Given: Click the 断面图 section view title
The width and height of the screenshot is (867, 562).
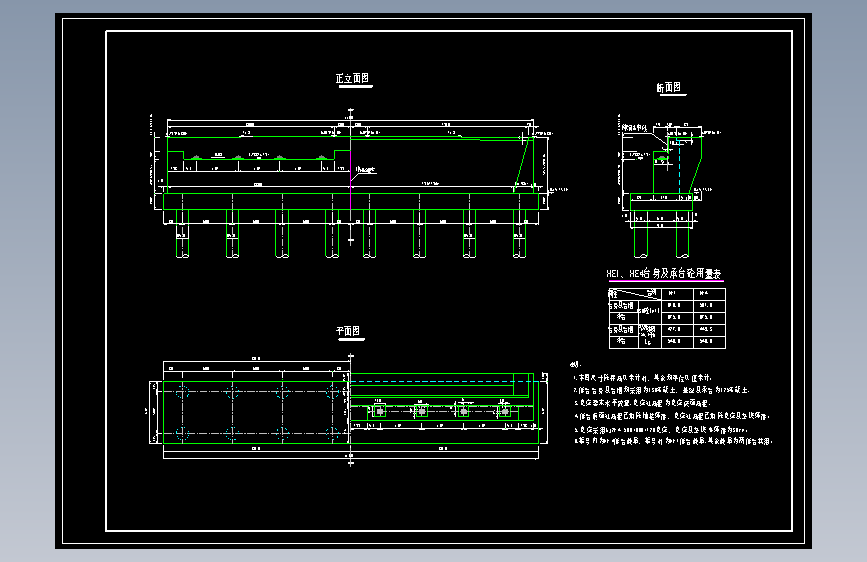Looking at the screenshot, I should coord(669,87).
